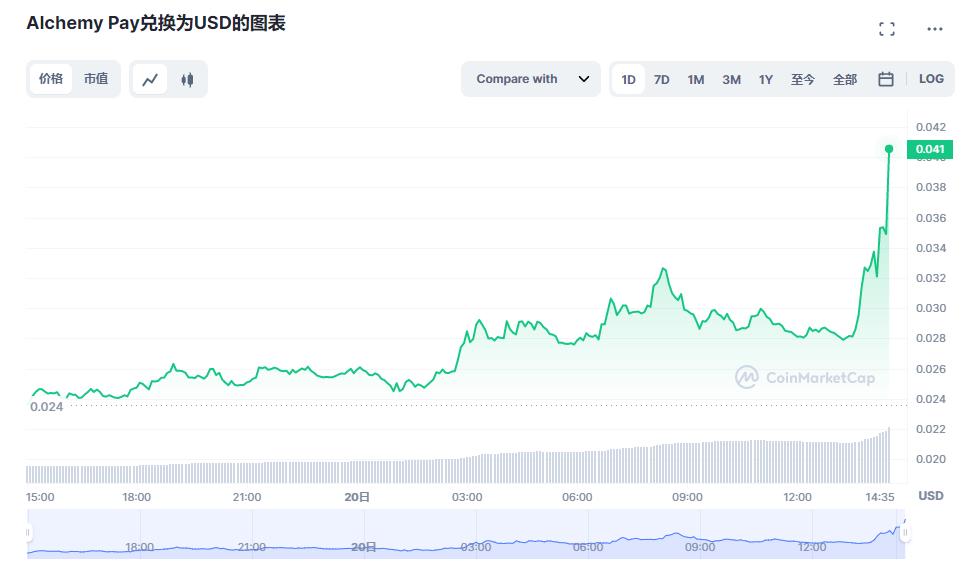Click the left handle of range slider

pyautogui.click(x=29, y=533)
